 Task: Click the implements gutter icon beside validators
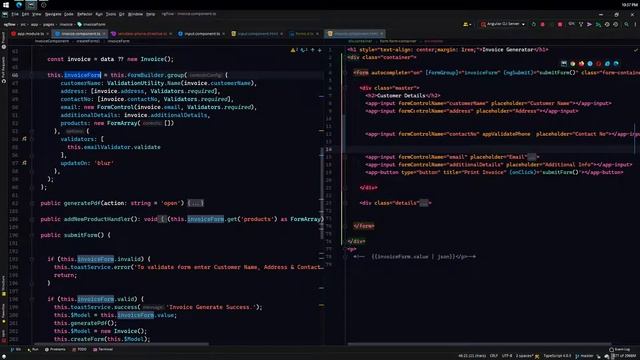tap(24, 139)
